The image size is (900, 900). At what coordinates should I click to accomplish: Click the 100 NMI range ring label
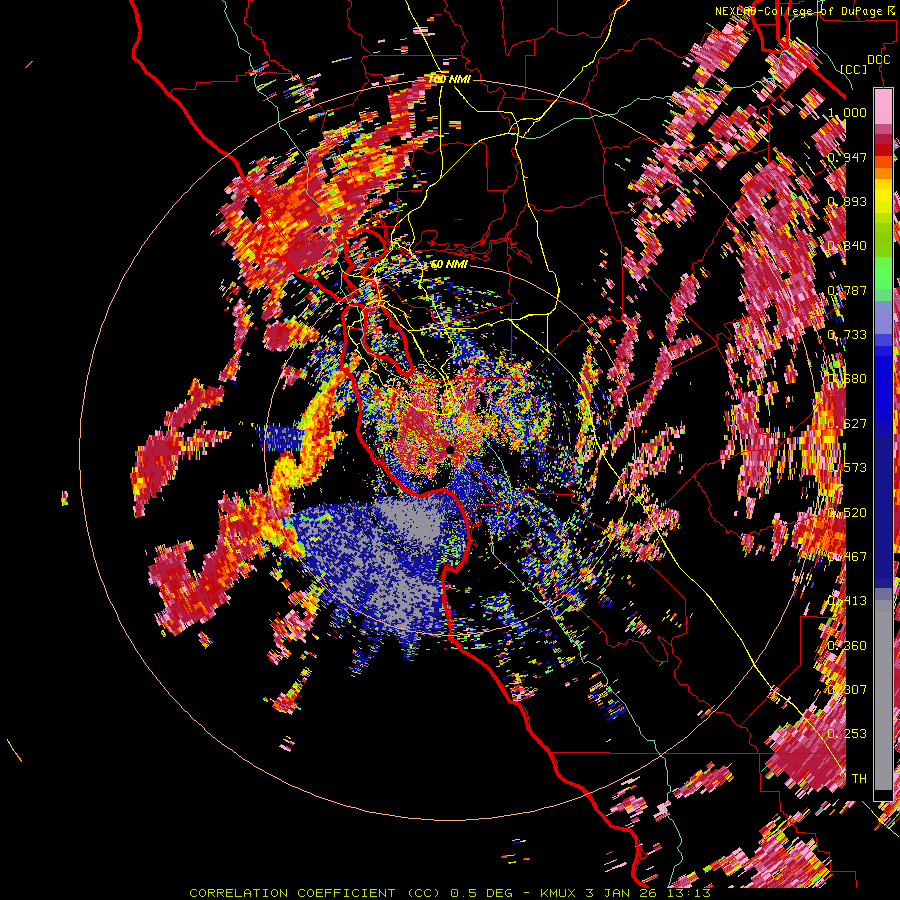(x=449, y=79)
